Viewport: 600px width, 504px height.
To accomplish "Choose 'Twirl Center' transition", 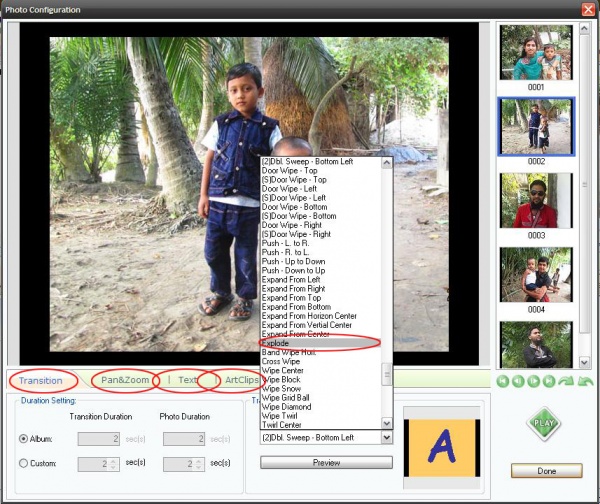I will click(x=321, y=425).
